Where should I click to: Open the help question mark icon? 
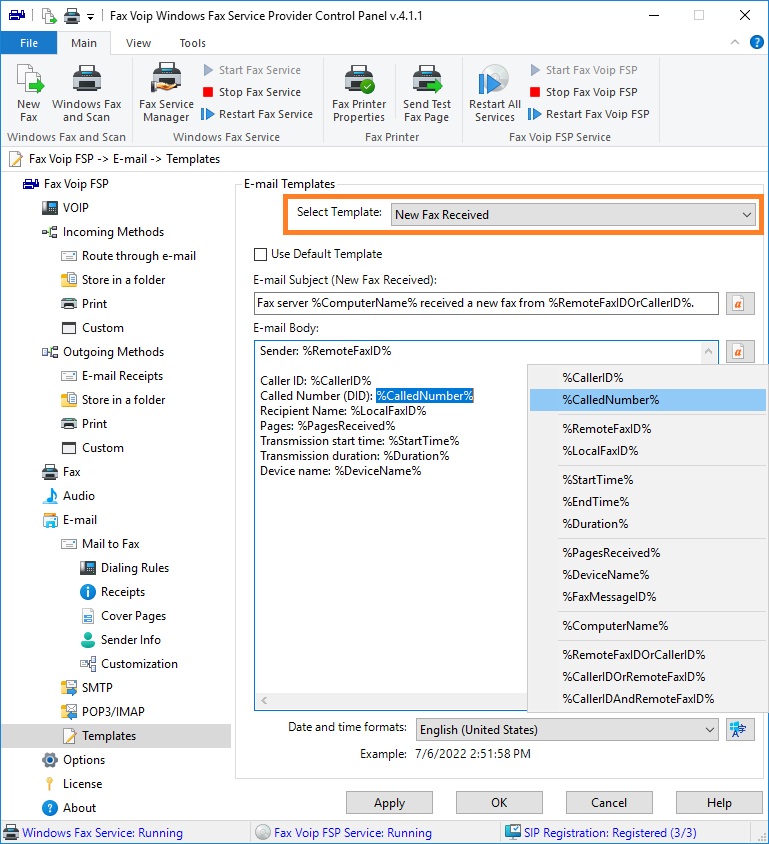click(x=757, y=42)
